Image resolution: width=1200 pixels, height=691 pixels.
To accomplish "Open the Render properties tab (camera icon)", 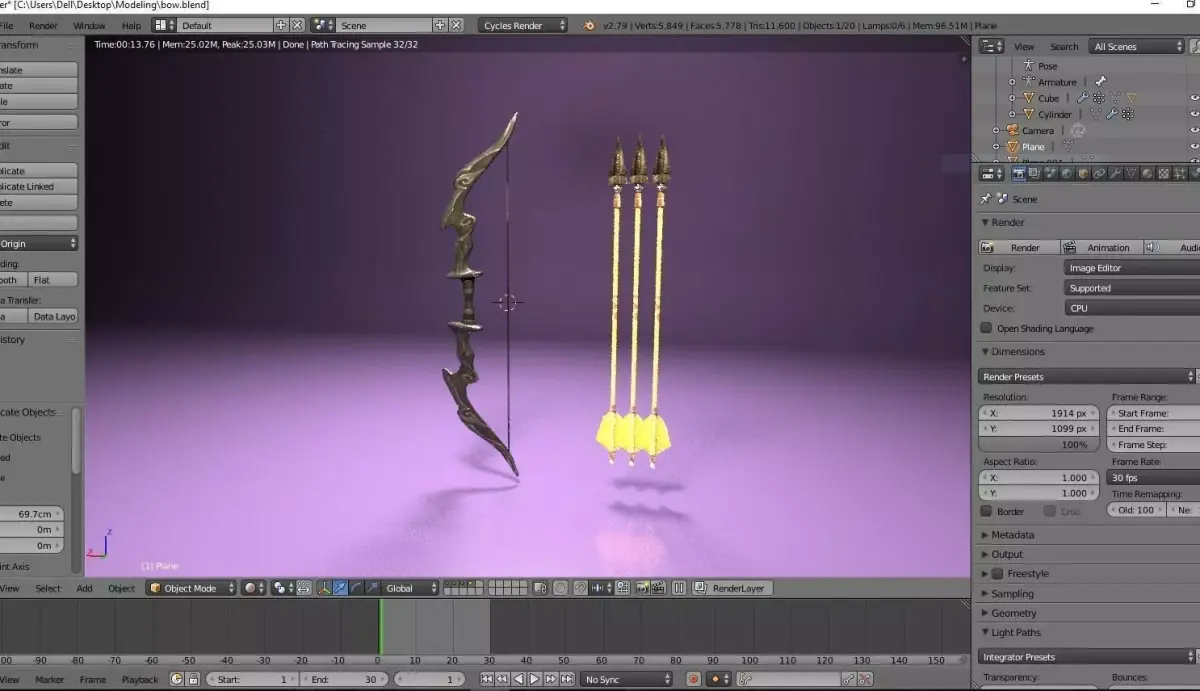I will tap(1020, 173).
